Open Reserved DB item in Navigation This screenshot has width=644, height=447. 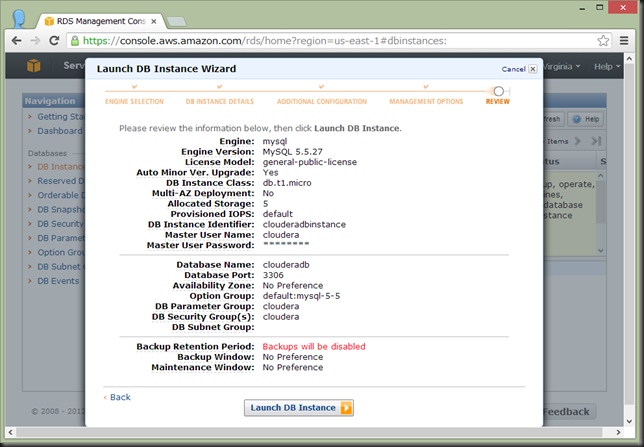pyautogui.click(x=61, y=181)
